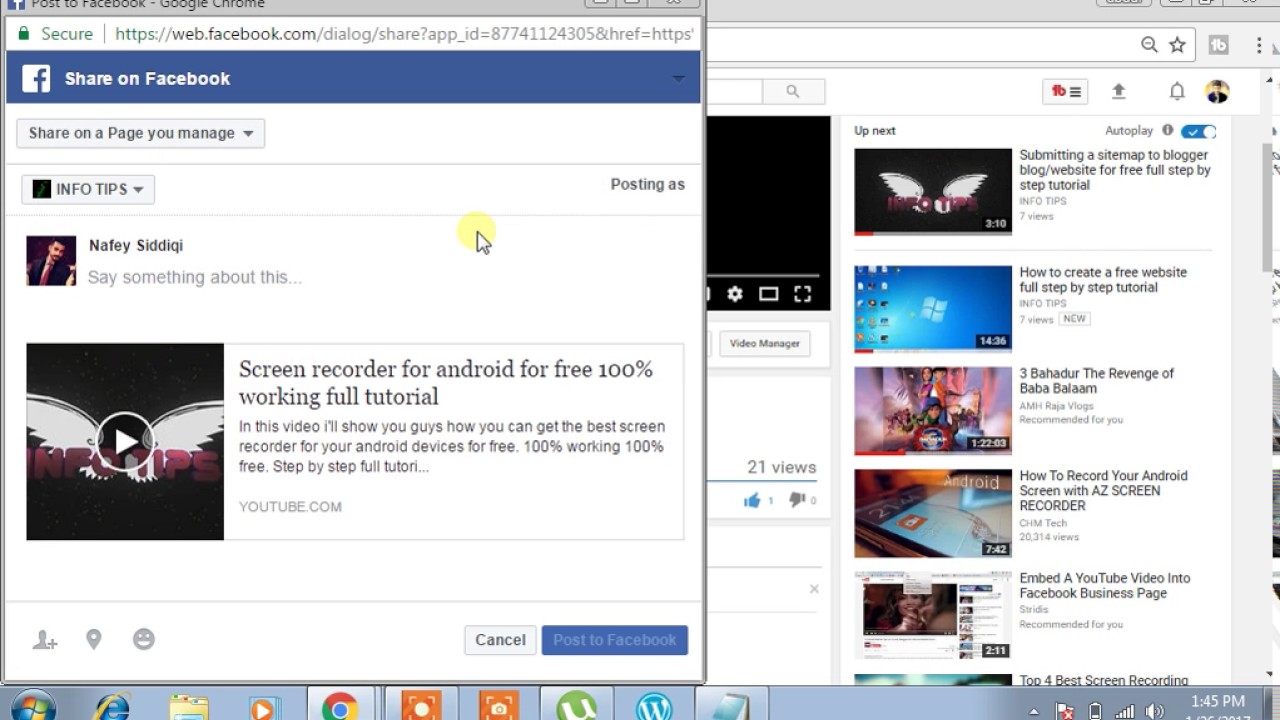Viewport: 1280px width, 720px height.
Task: Click the YouTube upload arrow icon
Action: point(1119,92)
